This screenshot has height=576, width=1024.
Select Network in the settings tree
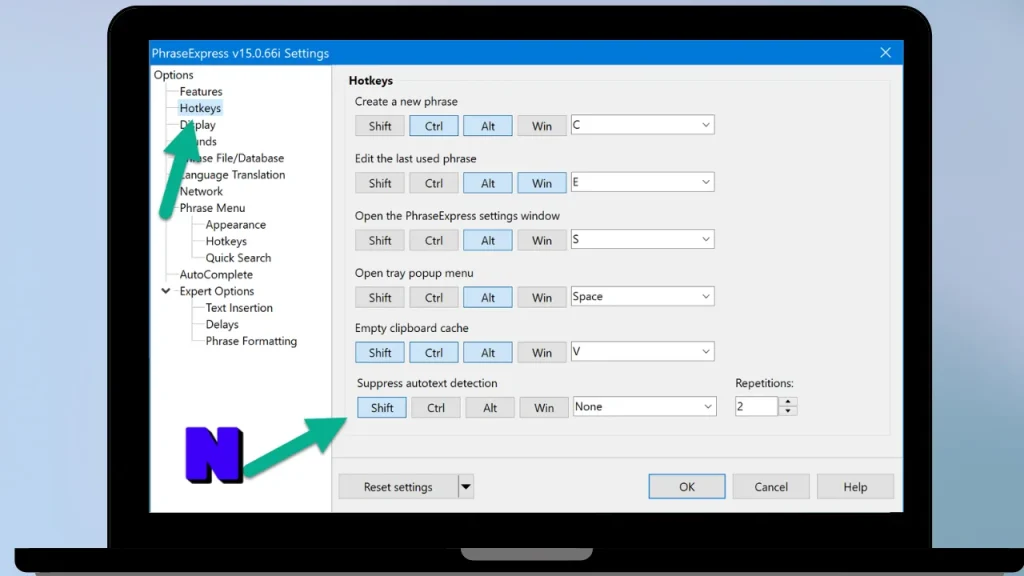[x=201, y=191]
